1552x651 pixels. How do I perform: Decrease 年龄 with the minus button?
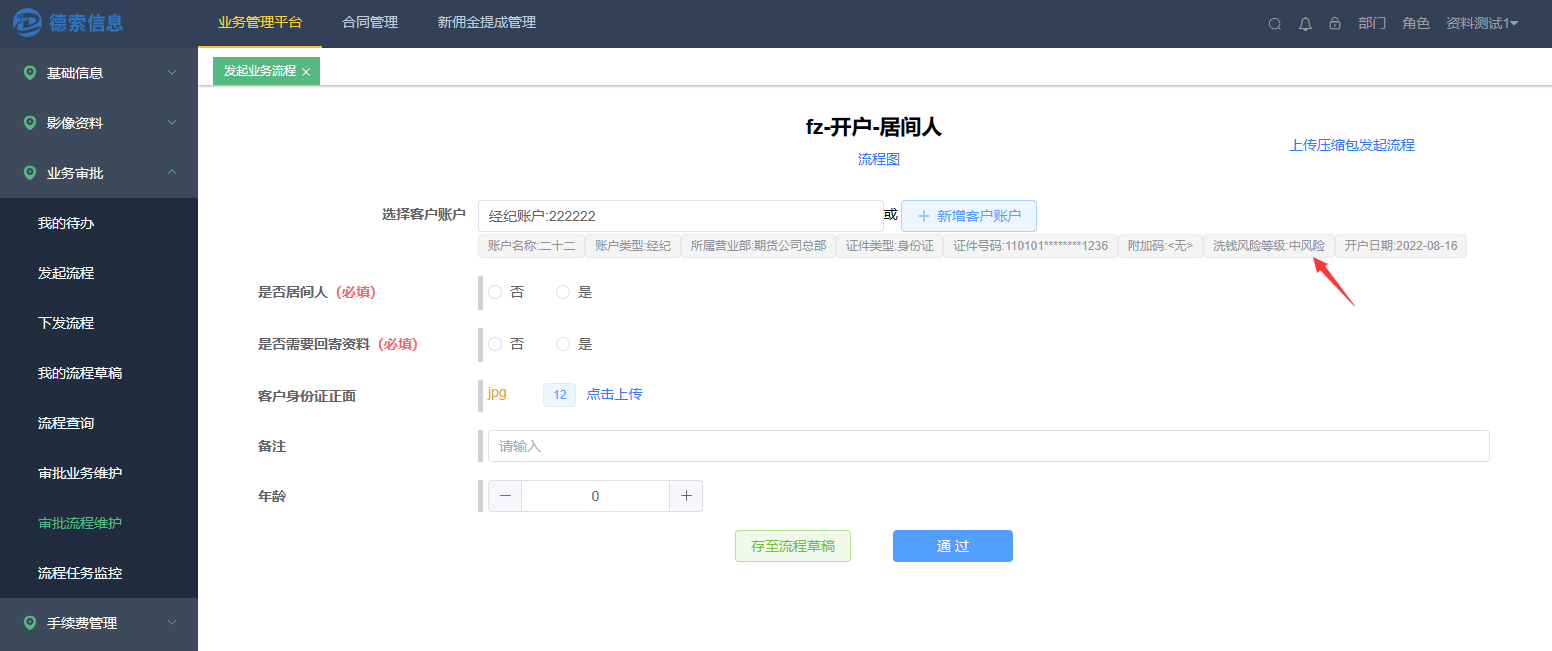click(x=505, y=496)
